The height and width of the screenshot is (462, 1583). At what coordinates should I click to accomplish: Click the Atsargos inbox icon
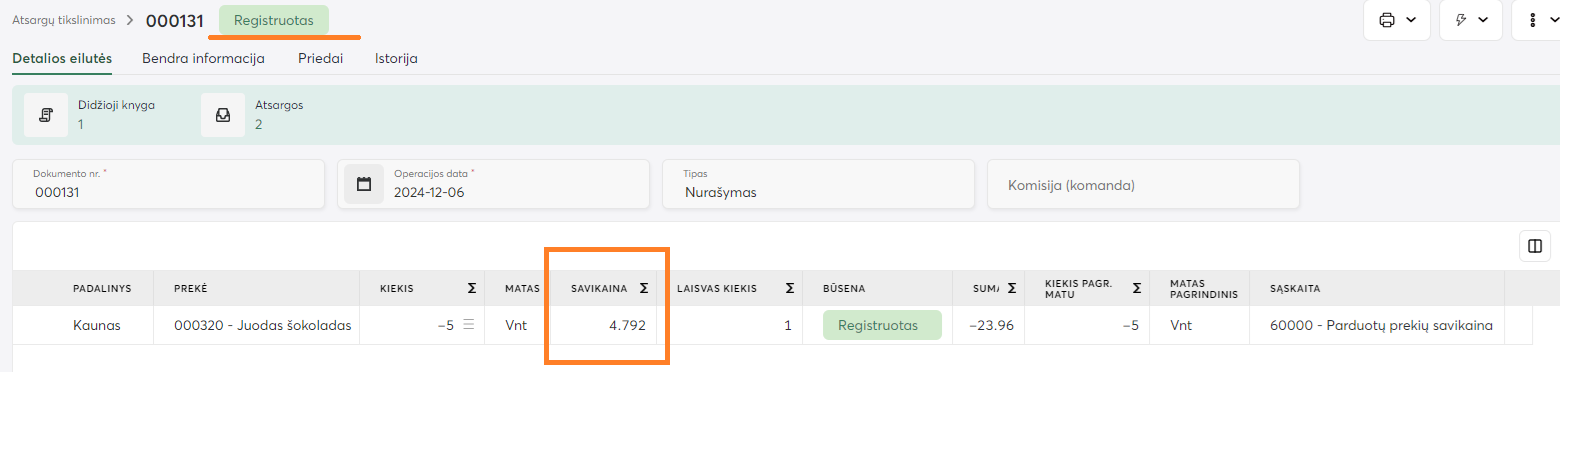click(223, 115)
